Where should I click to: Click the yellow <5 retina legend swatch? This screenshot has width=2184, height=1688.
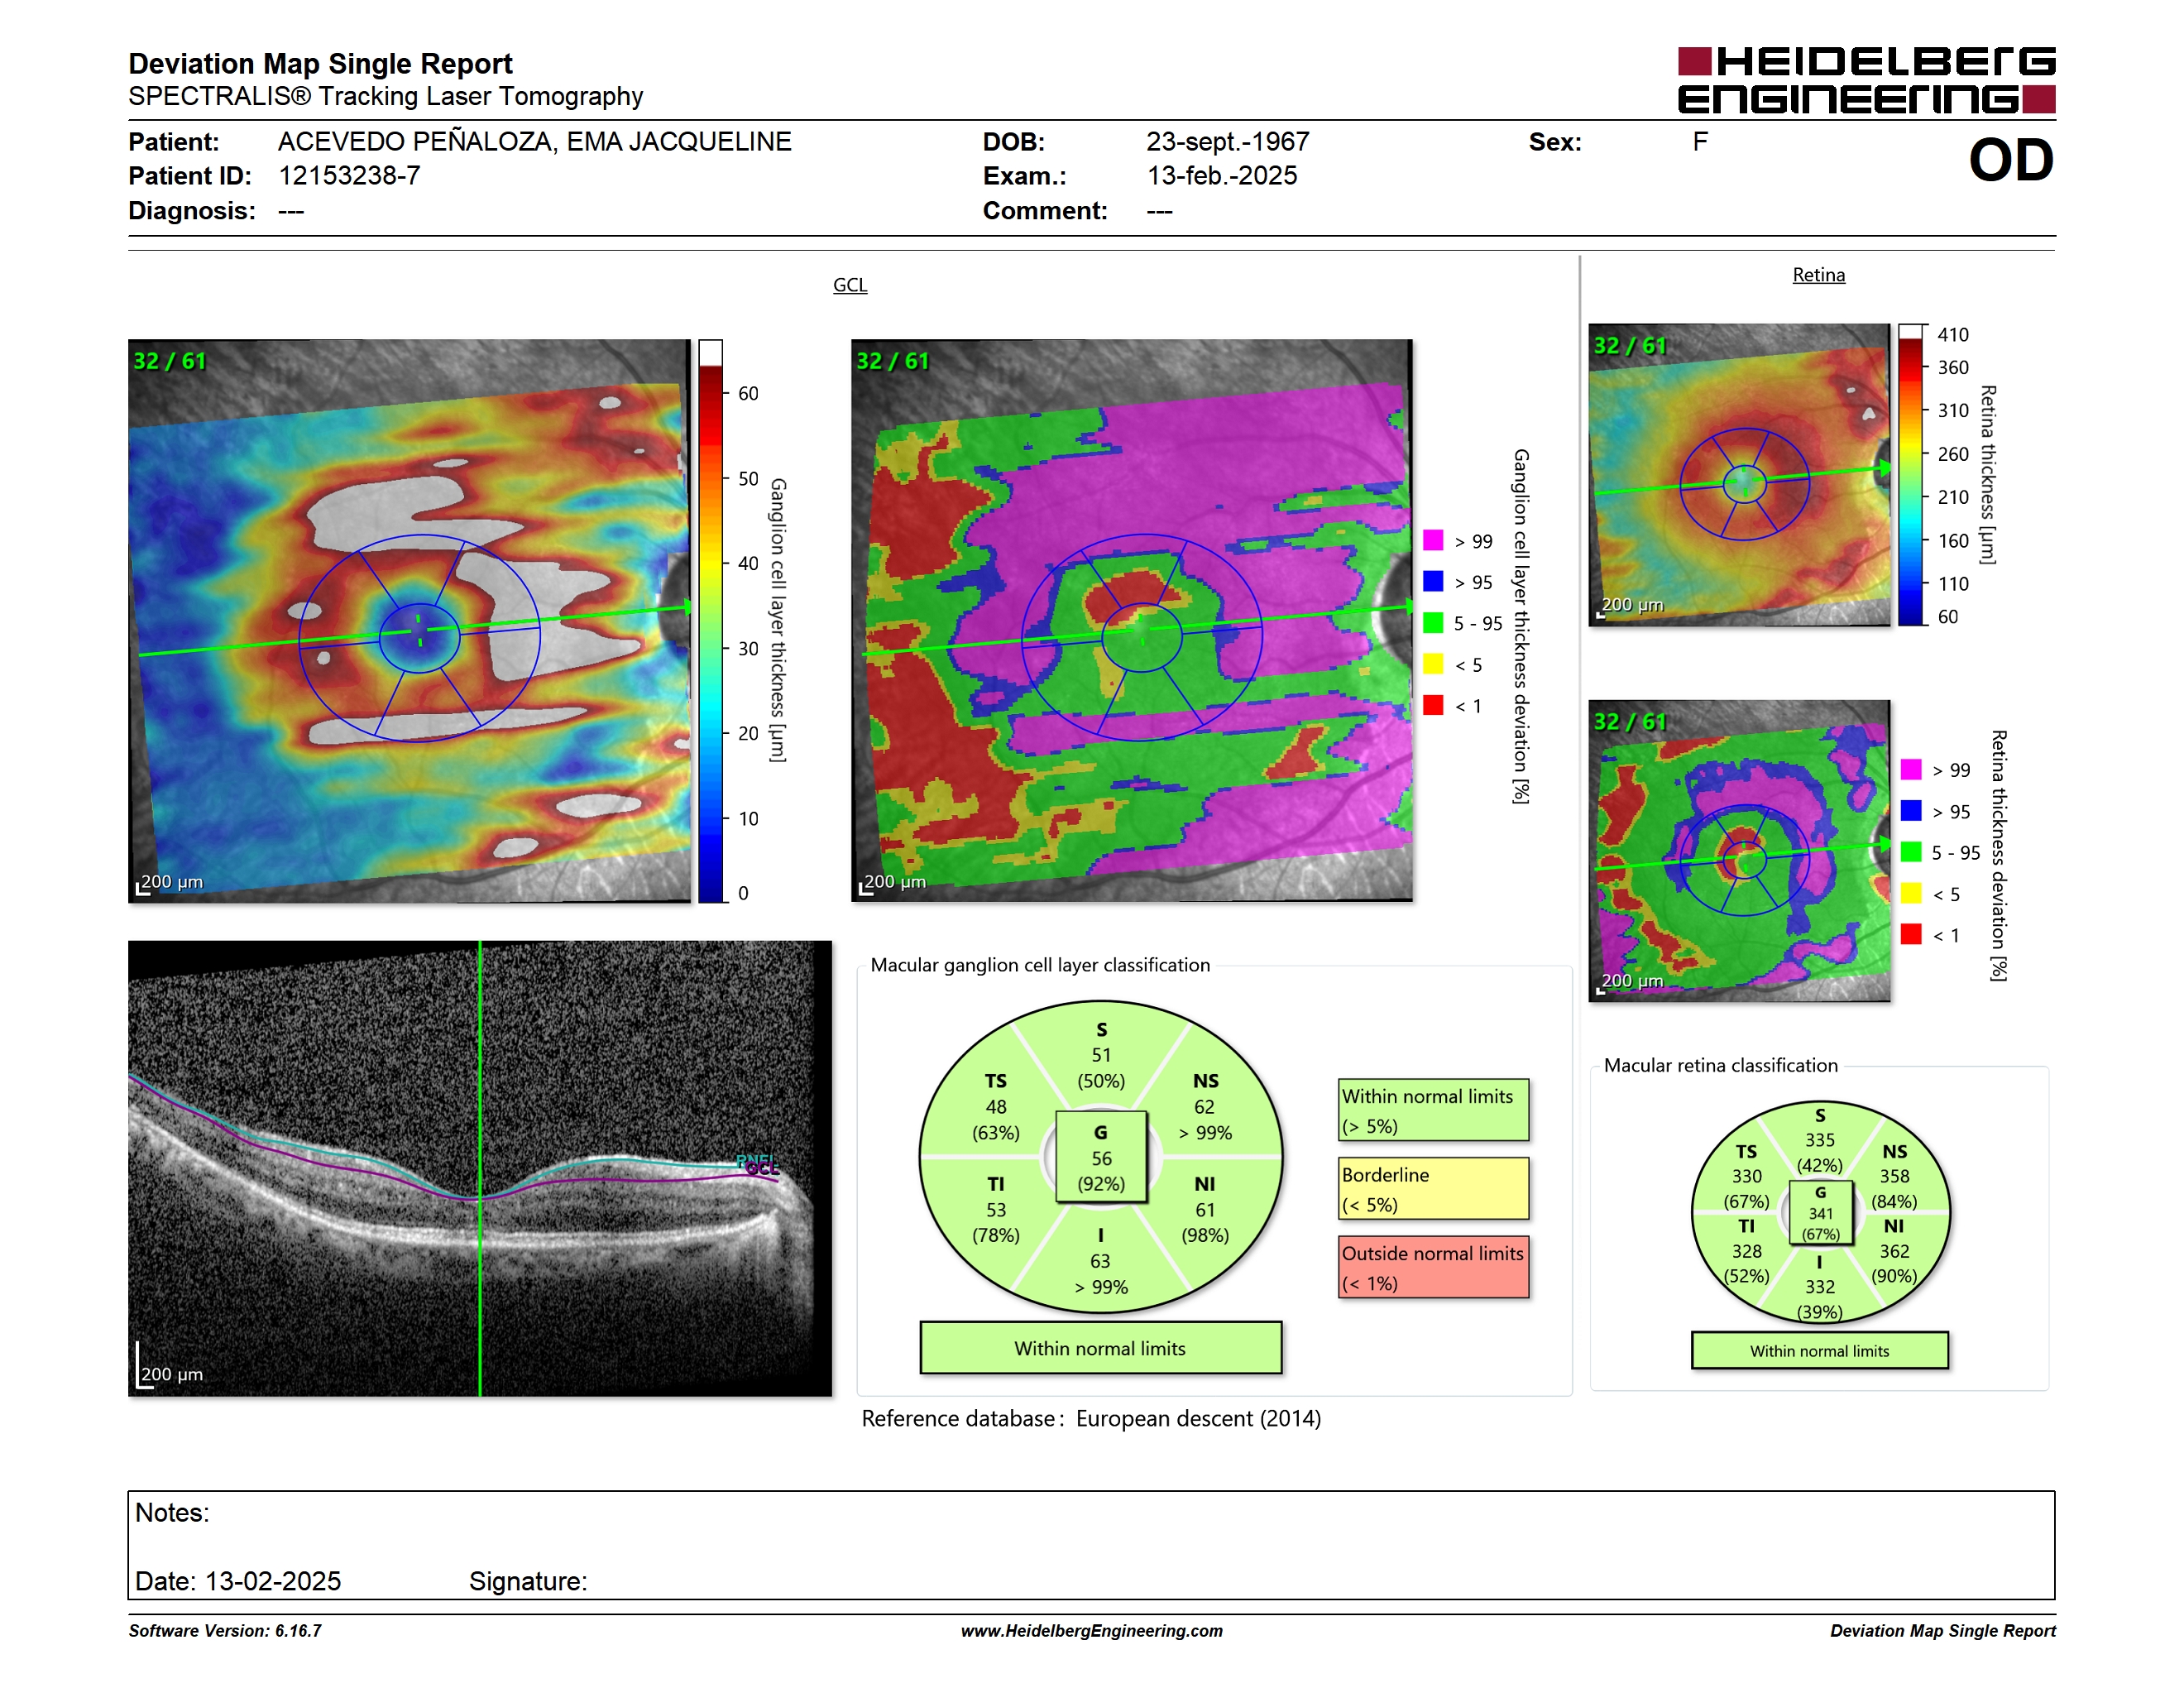[1911, 893]
